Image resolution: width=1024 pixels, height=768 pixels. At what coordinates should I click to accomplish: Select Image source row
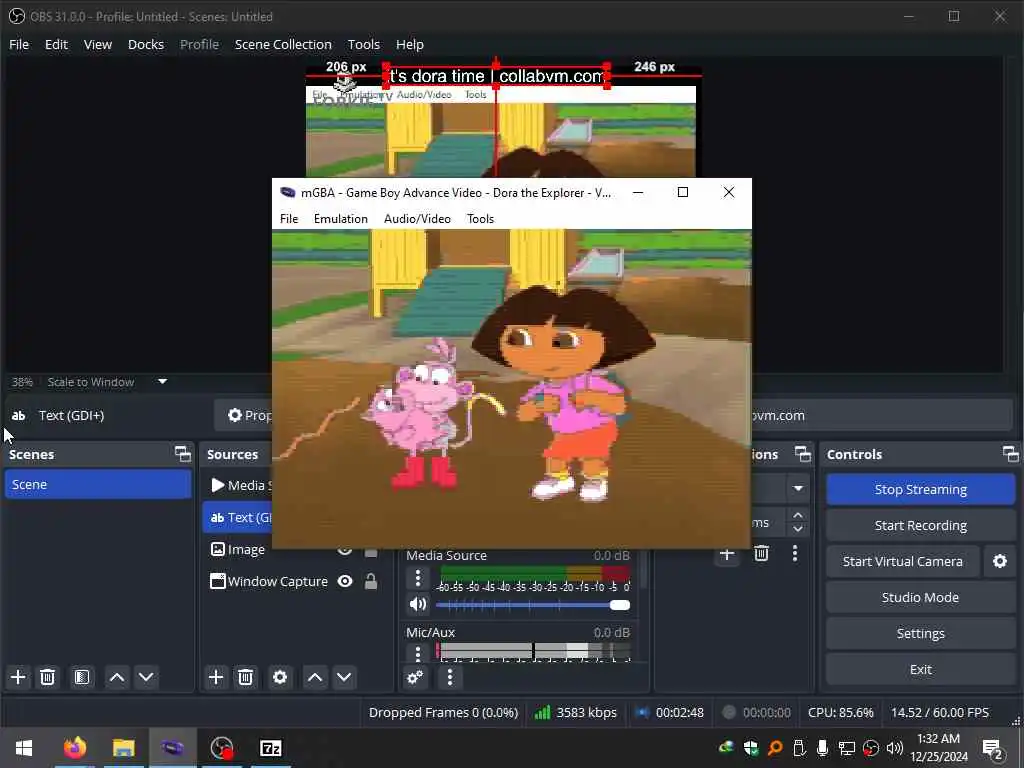pos(297,552)
